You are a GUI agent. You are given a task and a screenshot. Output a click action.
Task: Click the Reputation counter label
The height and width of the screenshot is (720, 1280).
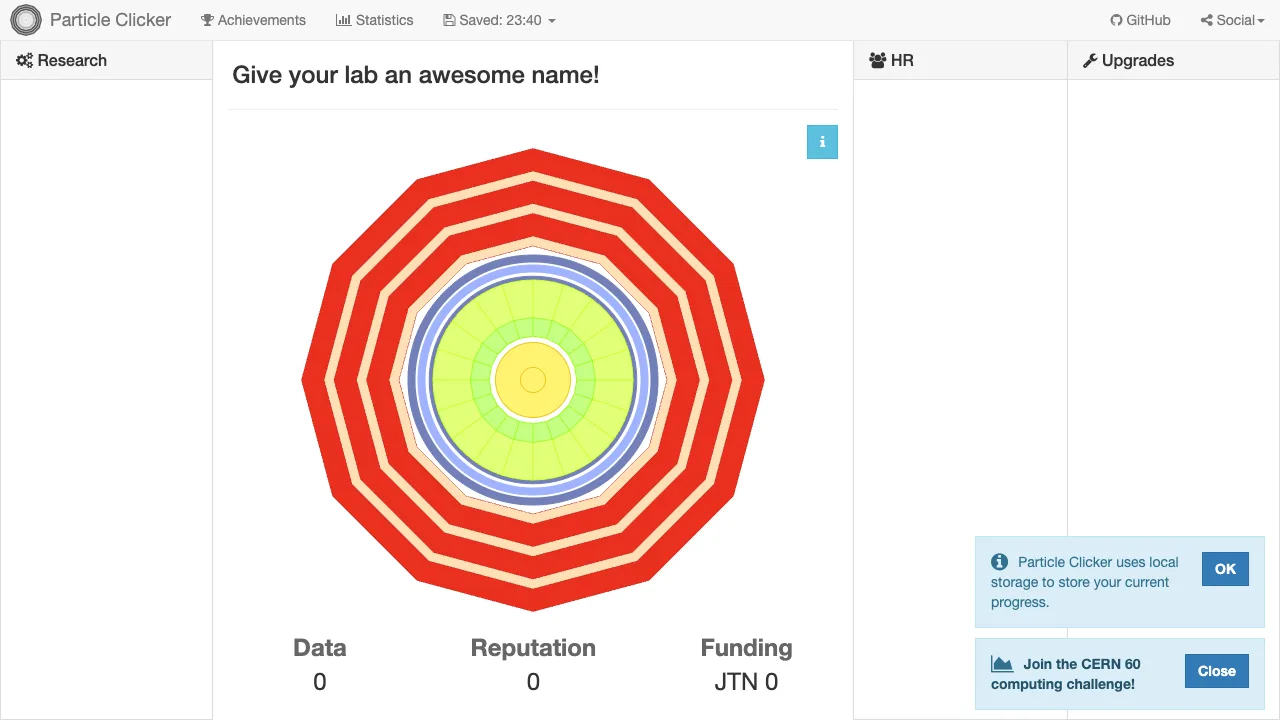(533, 648)
